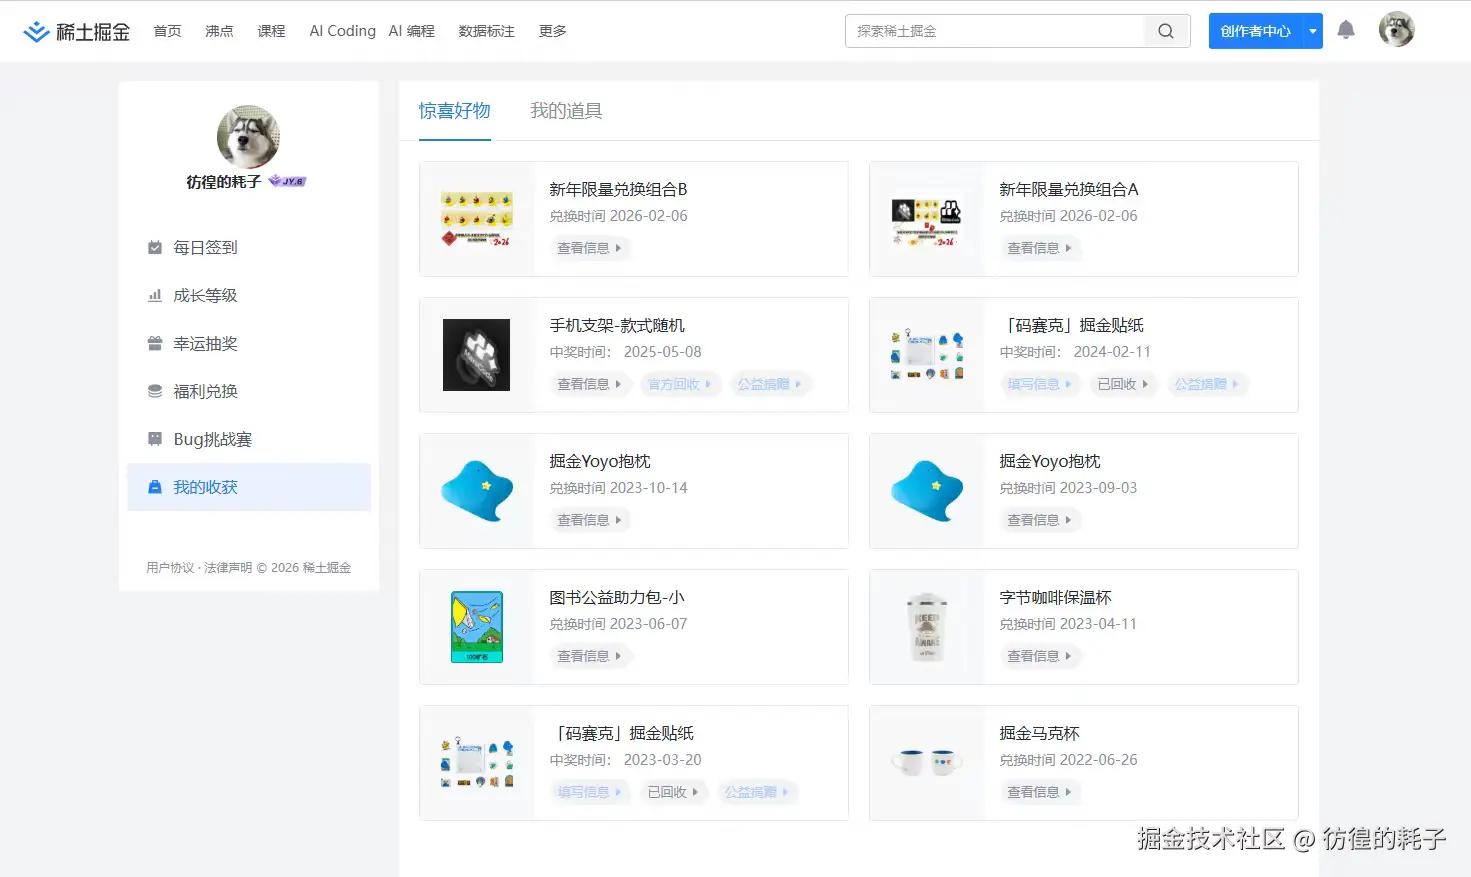
Task: Click 公益捐赠 on 手机支架 item
Action: (x=769, y=383)
